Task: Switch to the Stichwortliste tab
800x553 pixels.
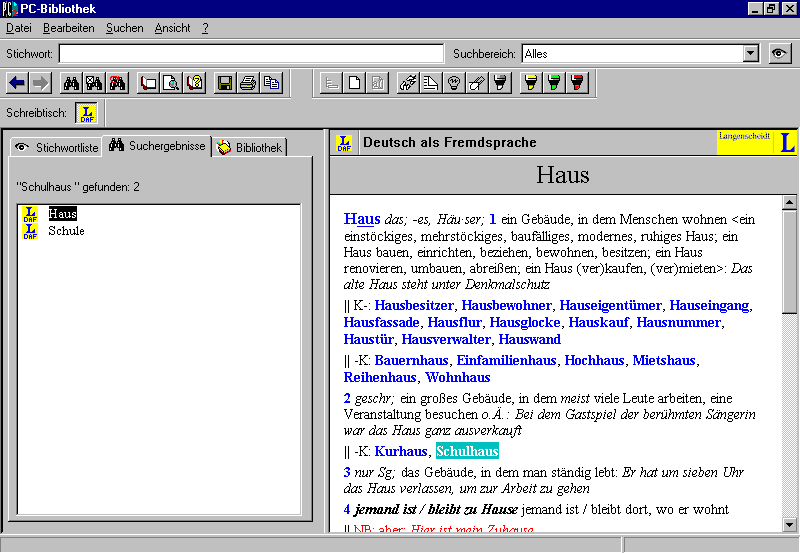Action: (x=57, y=147)
